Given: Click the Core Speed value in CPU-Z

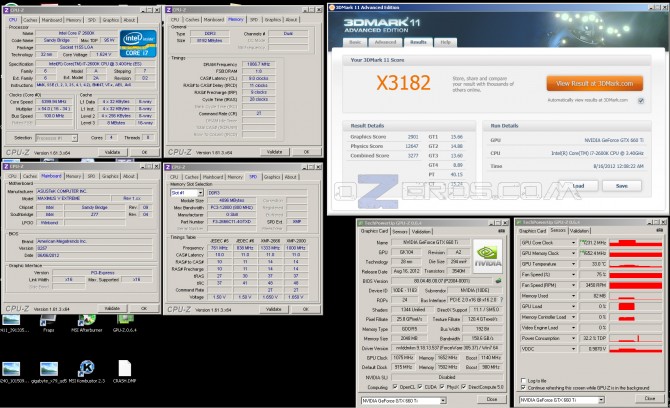Looking at the screenshot, I should [54, 102].
